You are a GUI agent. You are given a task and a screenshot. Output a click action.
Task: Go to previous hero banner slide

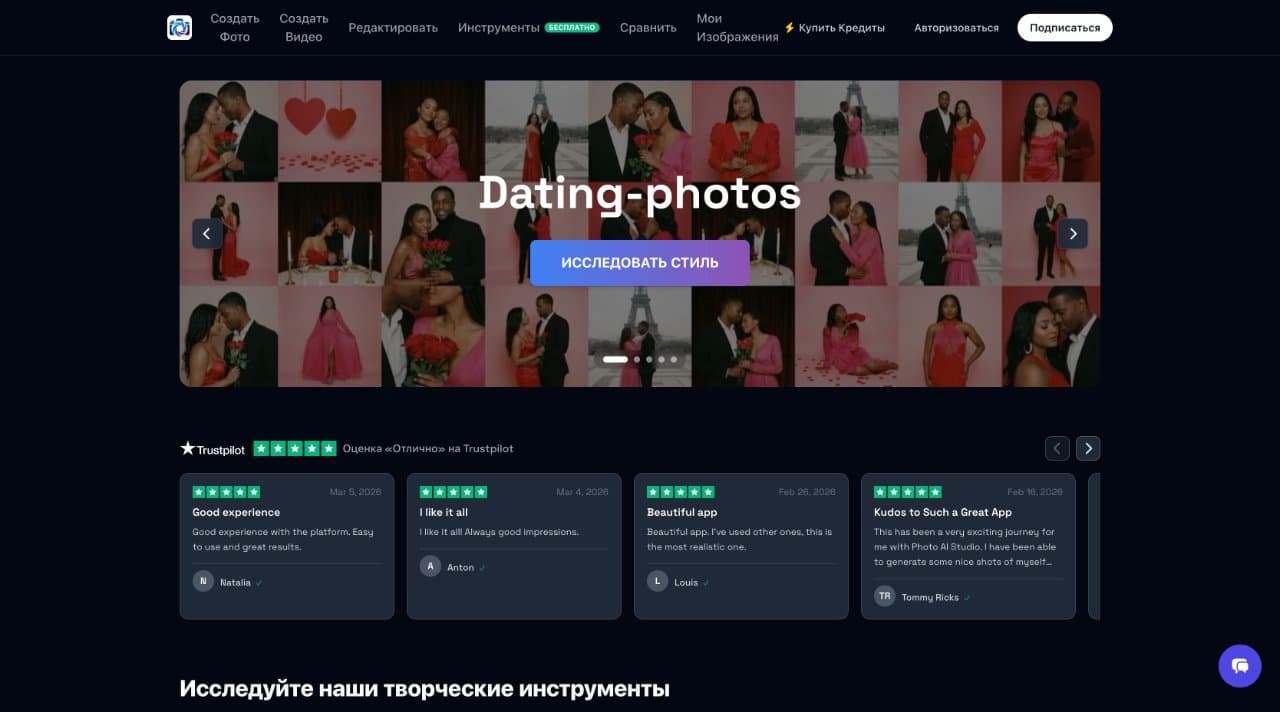[x=207, y=234]
